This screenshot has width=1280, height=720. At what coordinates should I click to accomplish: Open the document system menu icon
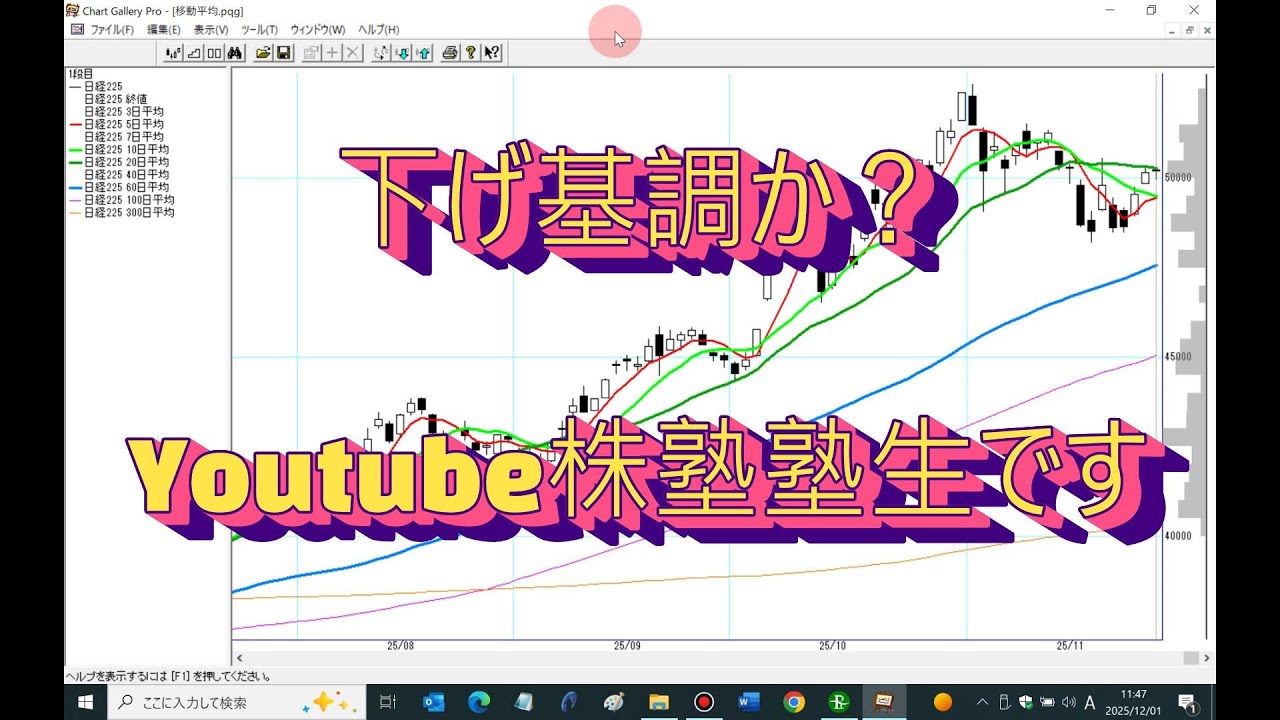pos(77,30)
